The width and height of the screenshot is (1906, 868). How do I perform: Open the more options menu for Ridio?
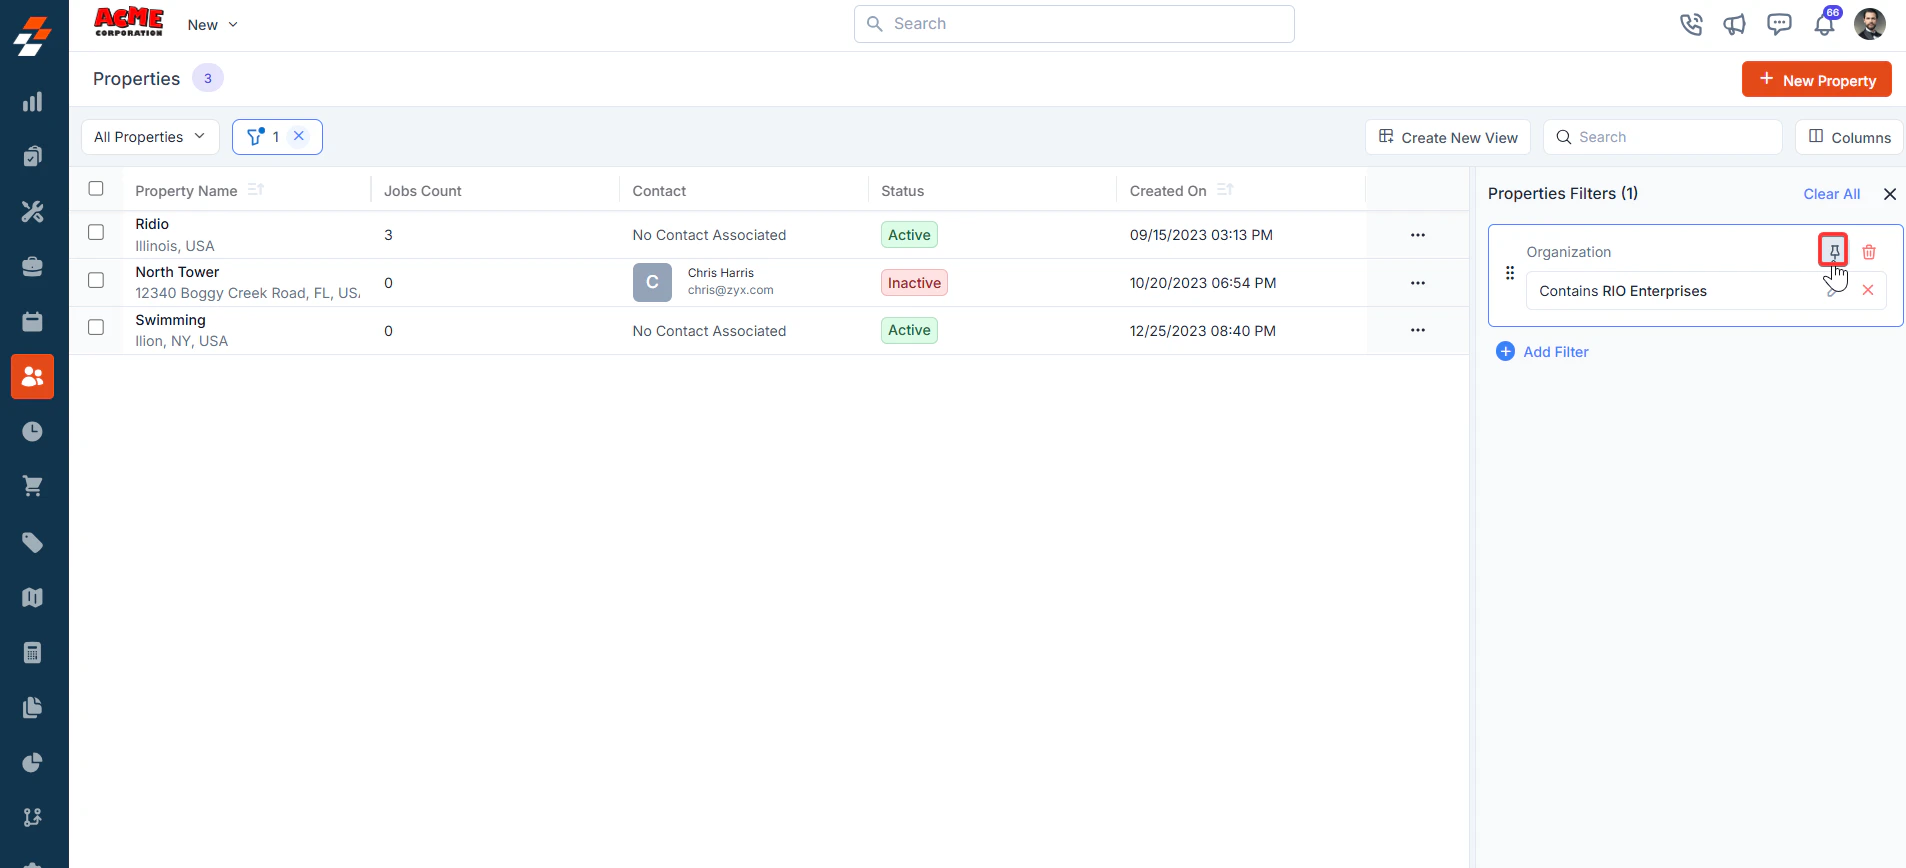1418,235
